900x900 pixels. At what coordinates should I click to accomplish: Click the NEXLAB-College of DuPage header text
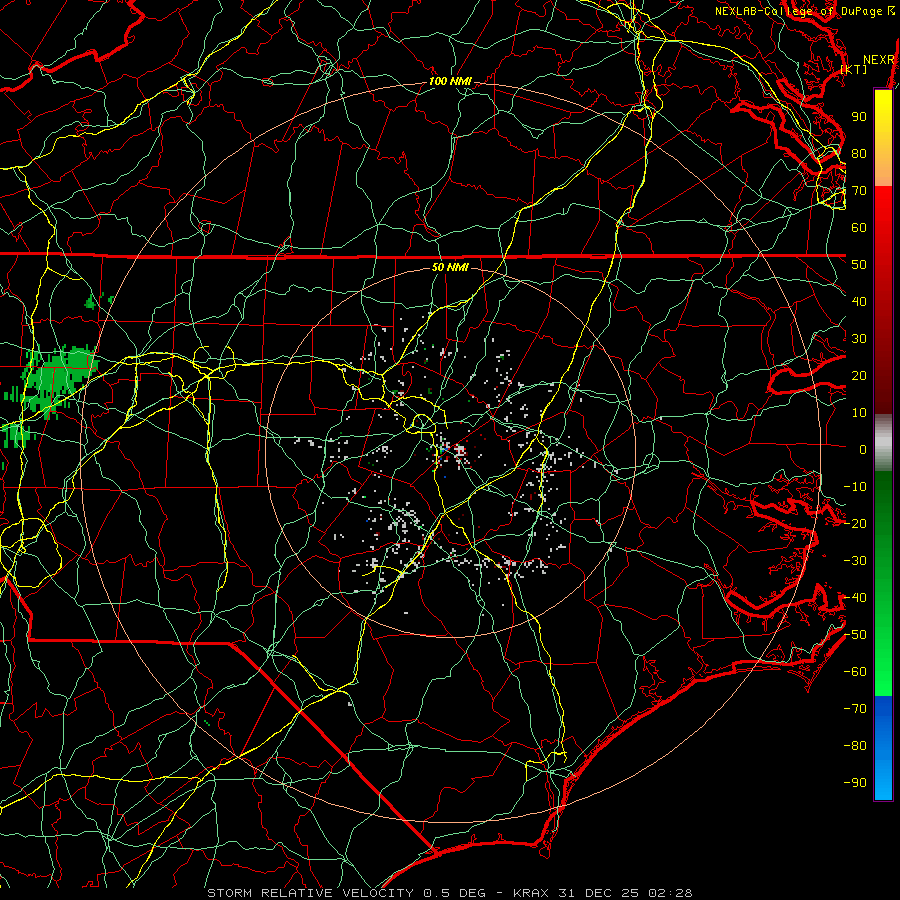click(x=798, y=11)
